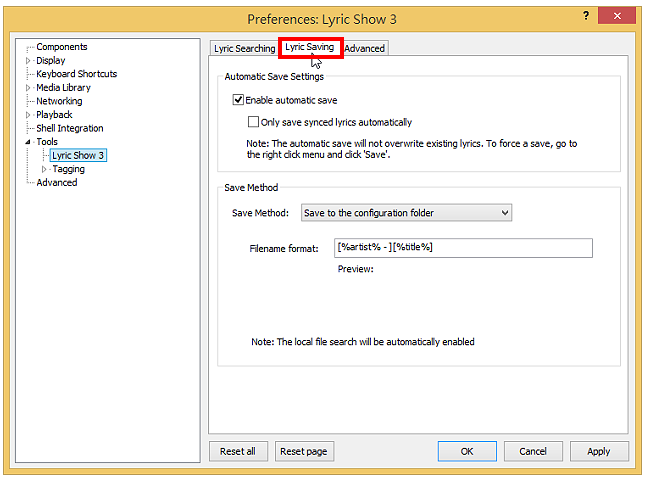Select the Display tree item
The height and width of the screenshot is (480, 652).
(51, 60)
